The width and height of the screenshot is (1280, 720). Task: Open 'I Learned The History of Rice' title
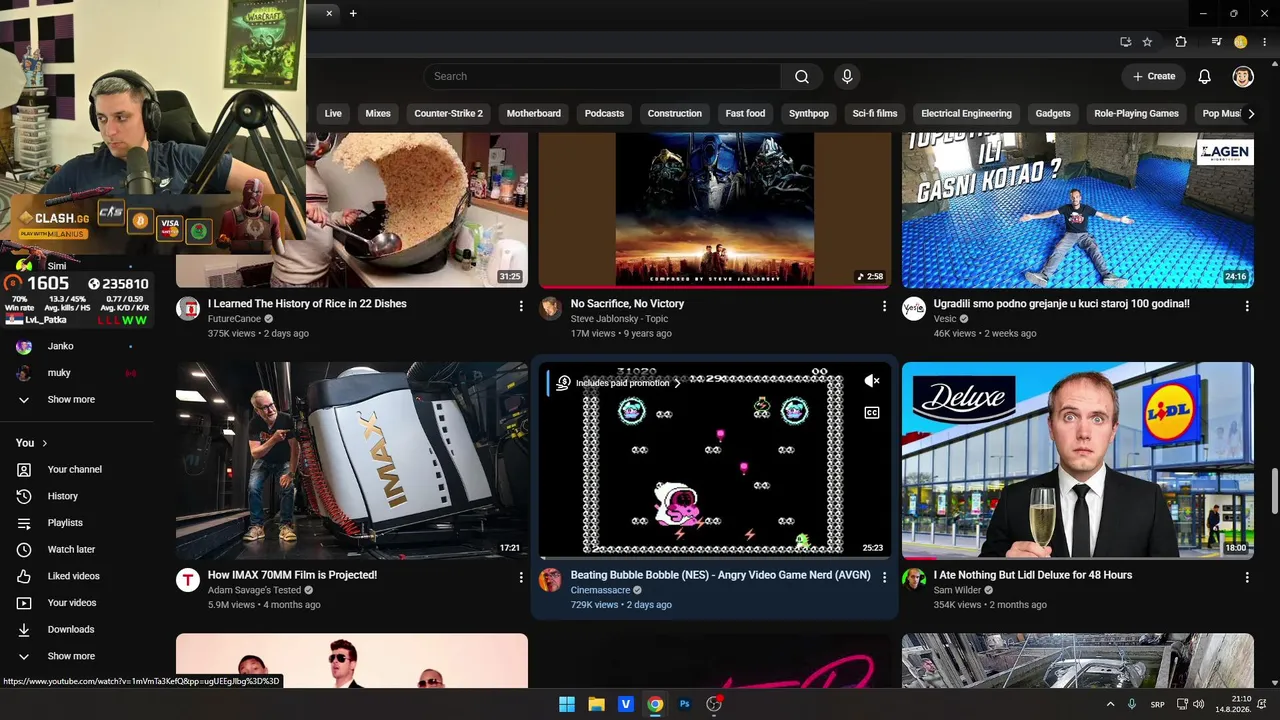307,304
